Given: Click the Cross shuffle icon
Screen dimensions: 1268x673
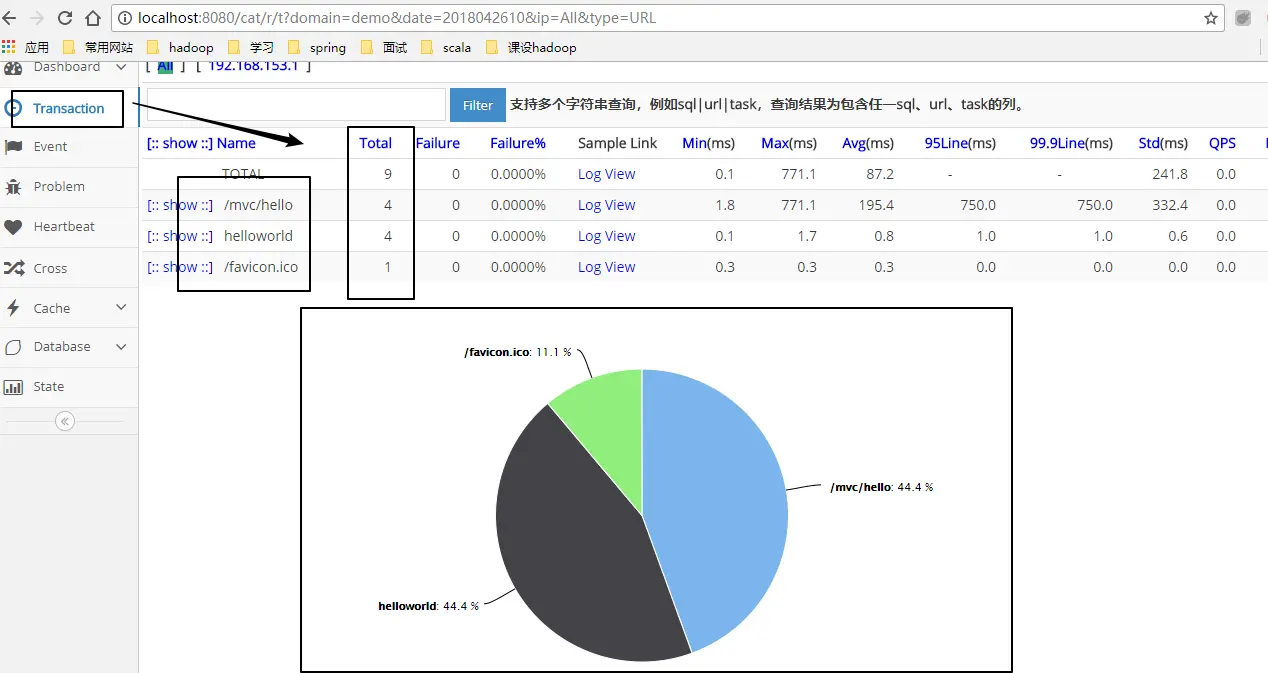Looking at the screenshot, I should tap(14, 268).
